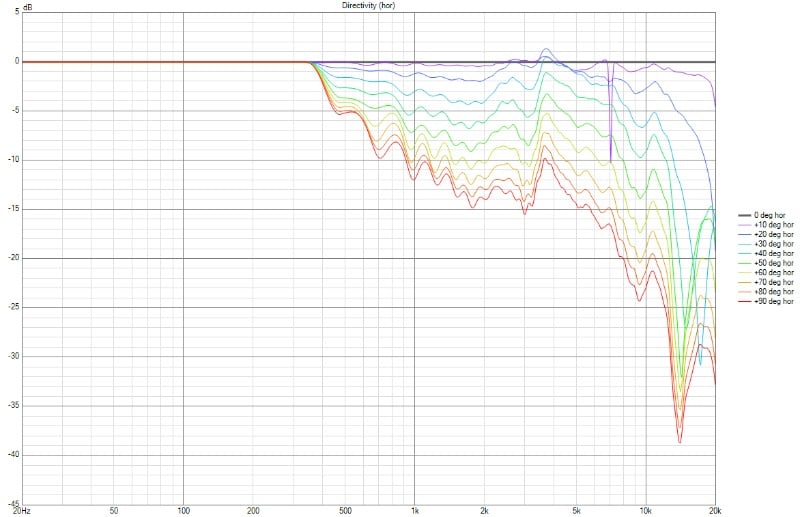The width and height of the screenshot is (800, 517).
Task: Toggle the +30 deg hor legend item
Action: click(775, 243)
